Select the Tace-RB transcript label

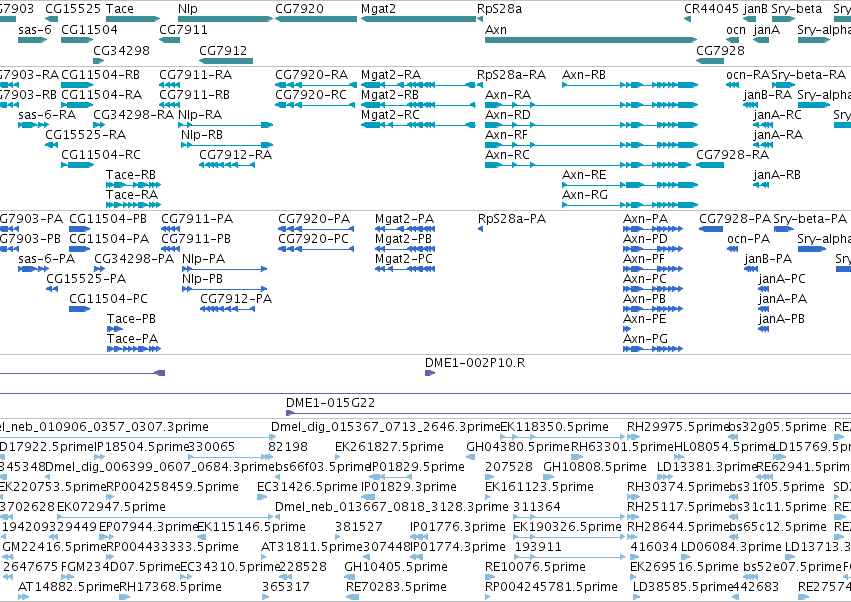[131, 175]
